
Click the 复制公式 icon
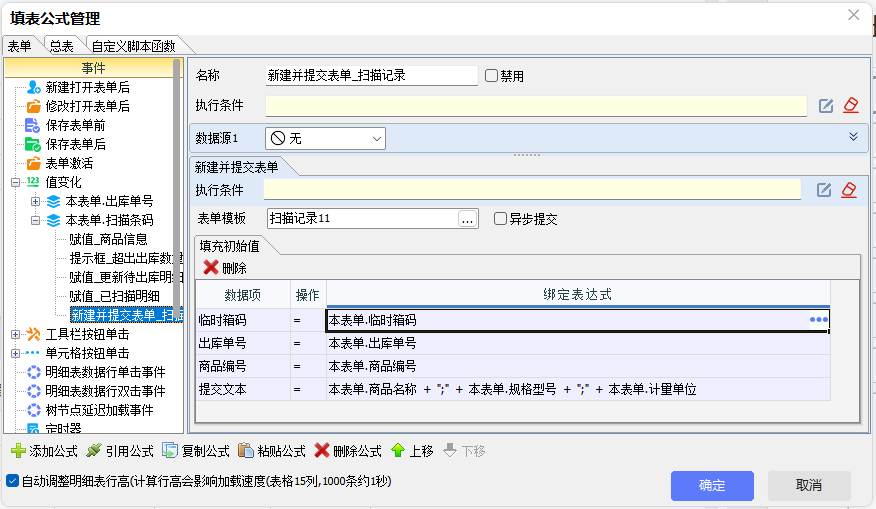pyautogui.click(x=170, y=451)
